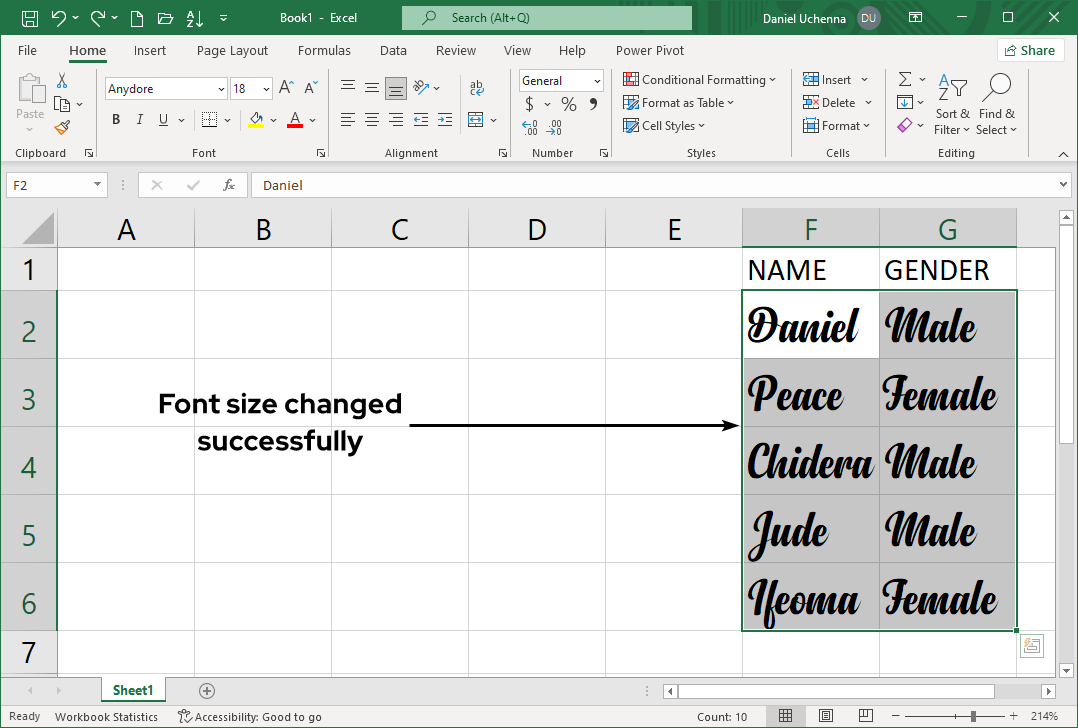Click the Wrap Text icon
1078x728 pixels.
coord(477,88)
